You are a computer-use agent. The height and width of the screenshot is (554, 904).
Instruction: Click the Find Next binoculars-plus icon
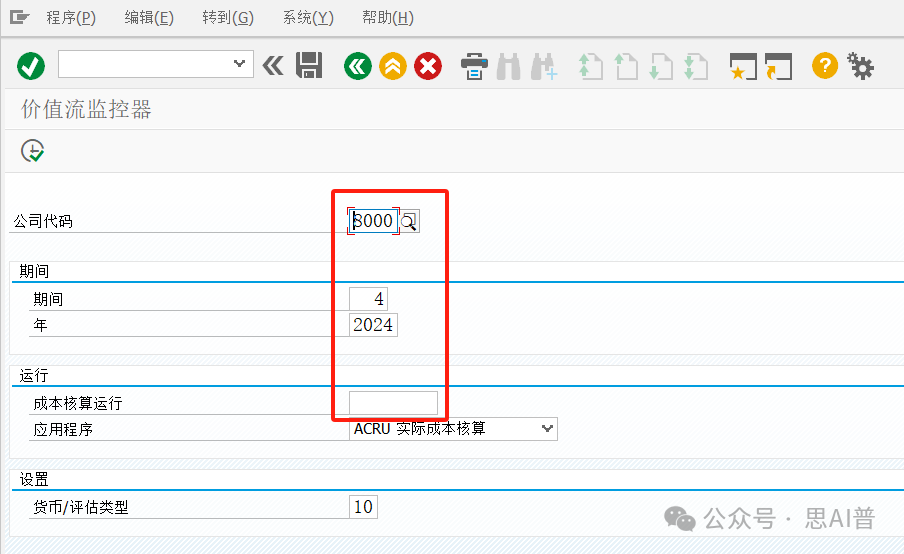point(544,66)
